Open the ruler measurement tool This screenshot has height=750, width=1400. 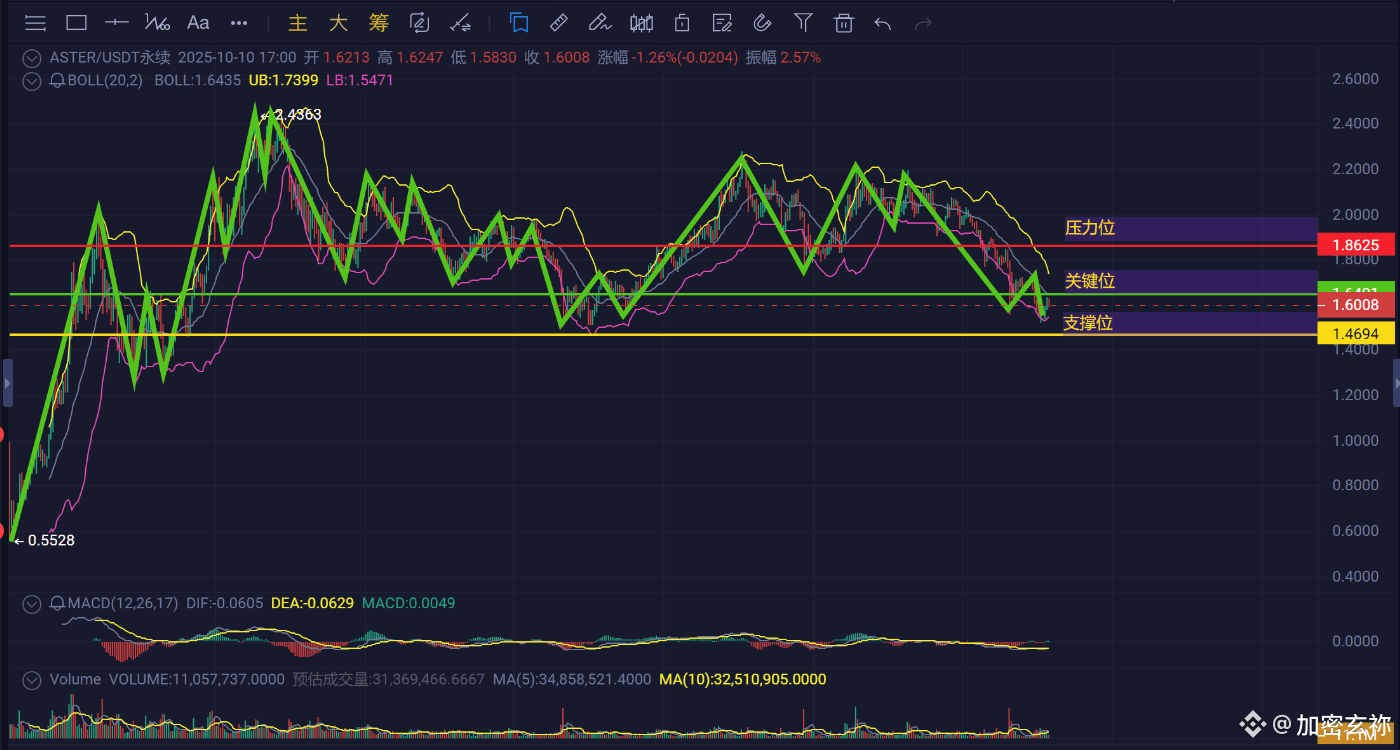559,22
